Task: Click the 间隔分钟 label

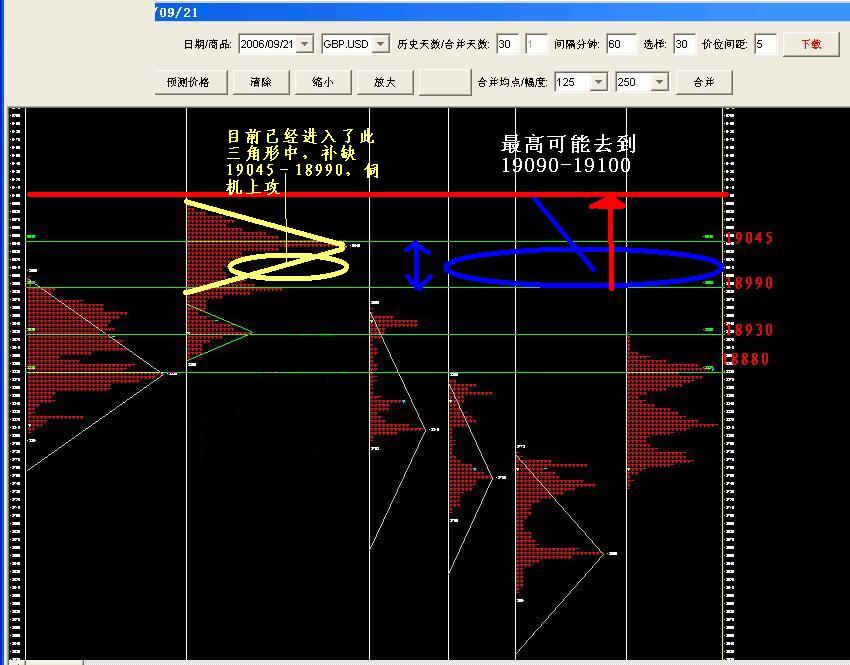Action: coord(577,44)
